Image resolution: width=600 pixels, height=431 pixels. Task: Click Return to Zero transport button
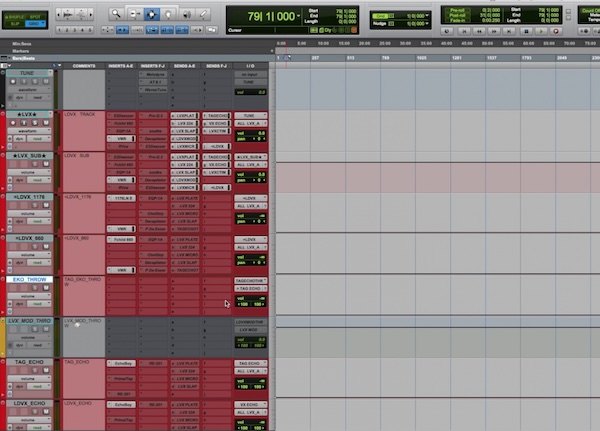point(464,31)
